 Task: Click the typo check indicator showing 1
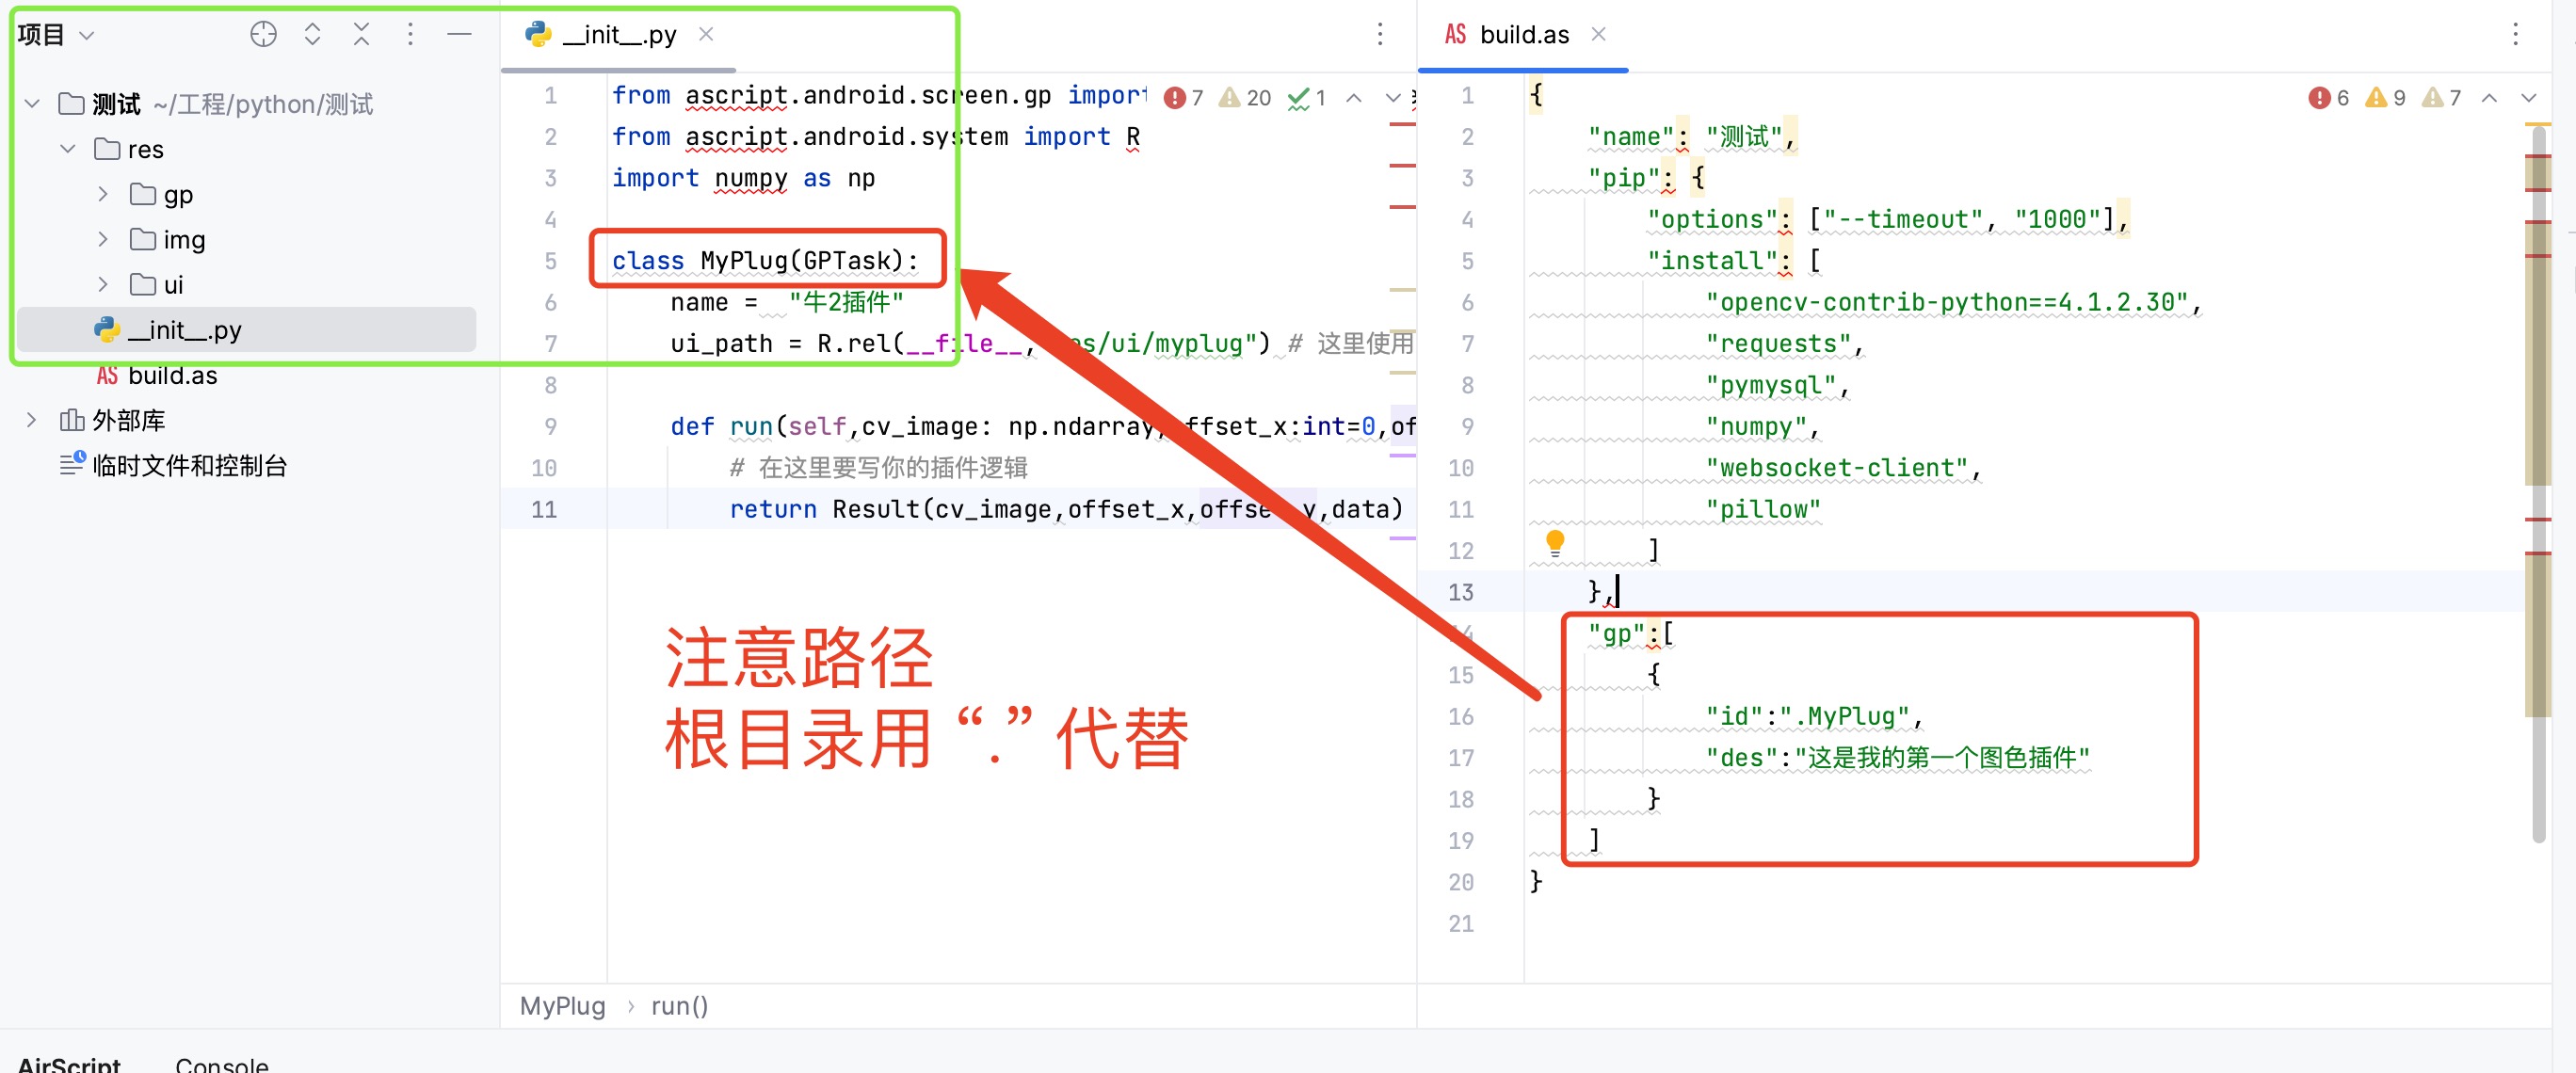(x=1306, y=97)
